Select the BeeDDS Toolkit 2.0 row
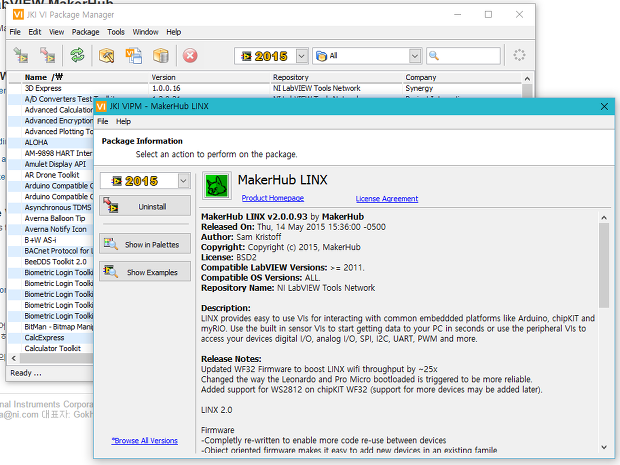Image resolution: width=620 pixels, height=465 pixels. 51,262
